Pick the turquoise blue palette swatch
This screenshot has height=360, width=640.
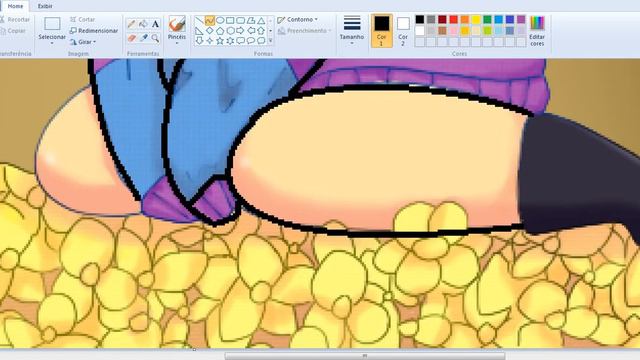tap(499, 19)
